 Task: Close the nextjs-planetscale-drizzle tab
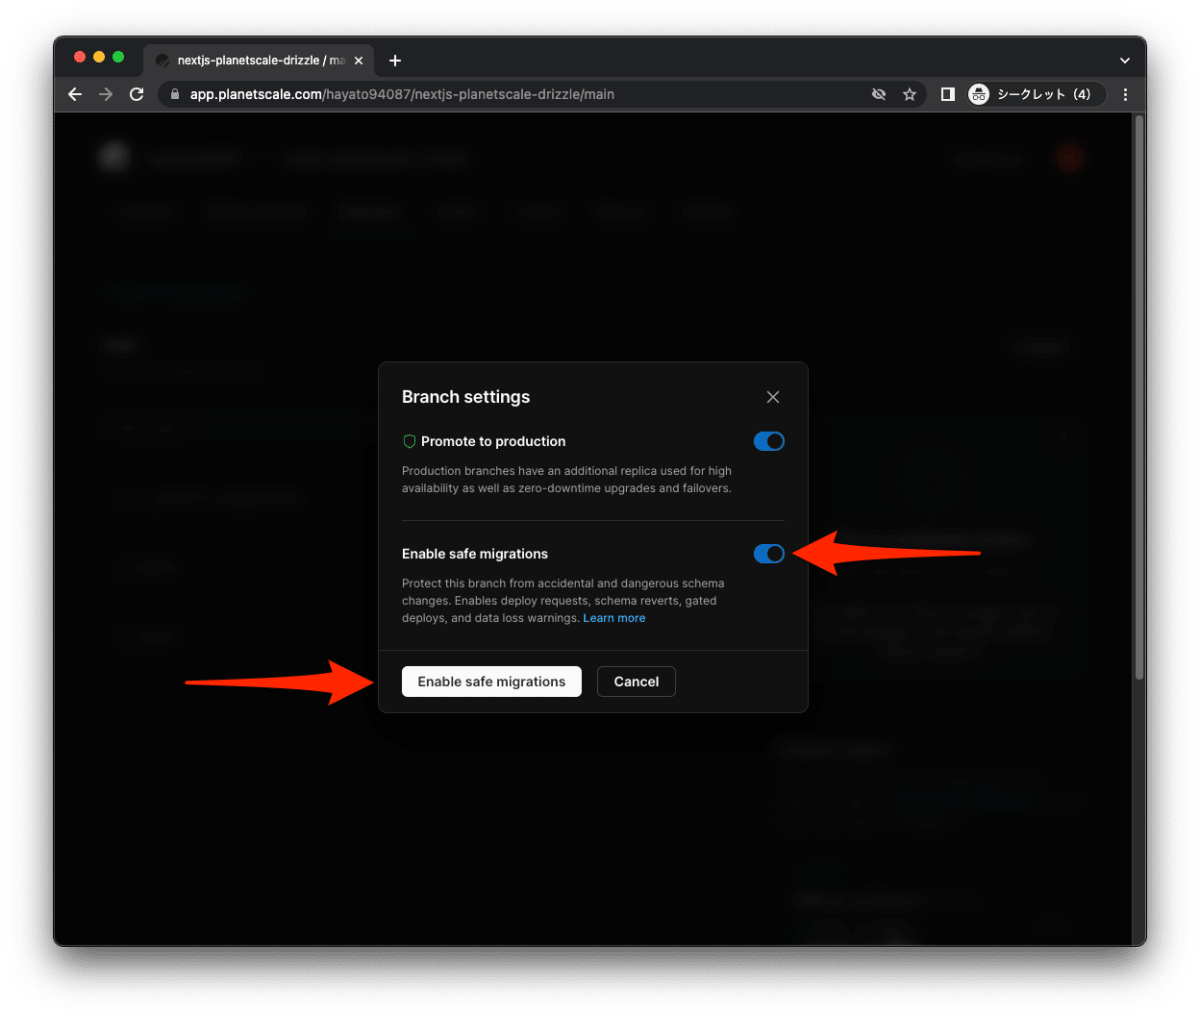pyautogui.click(x=359, y=60)
